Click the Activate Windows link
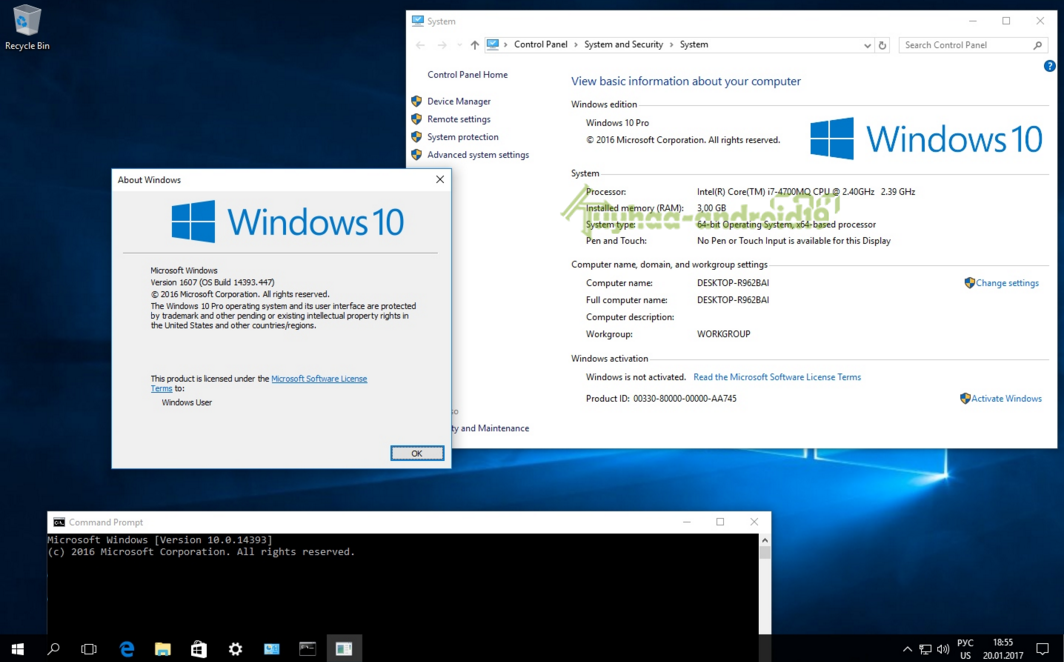Viewport: 1064px width, 662px height. (1006, 398)
